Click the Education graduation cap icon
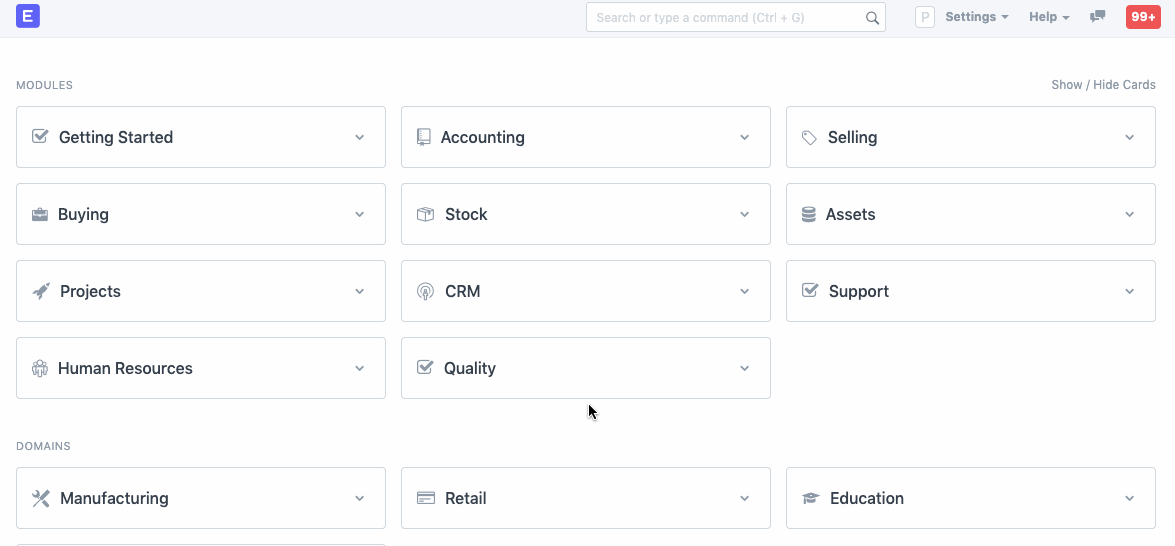 tap(810, 498)
